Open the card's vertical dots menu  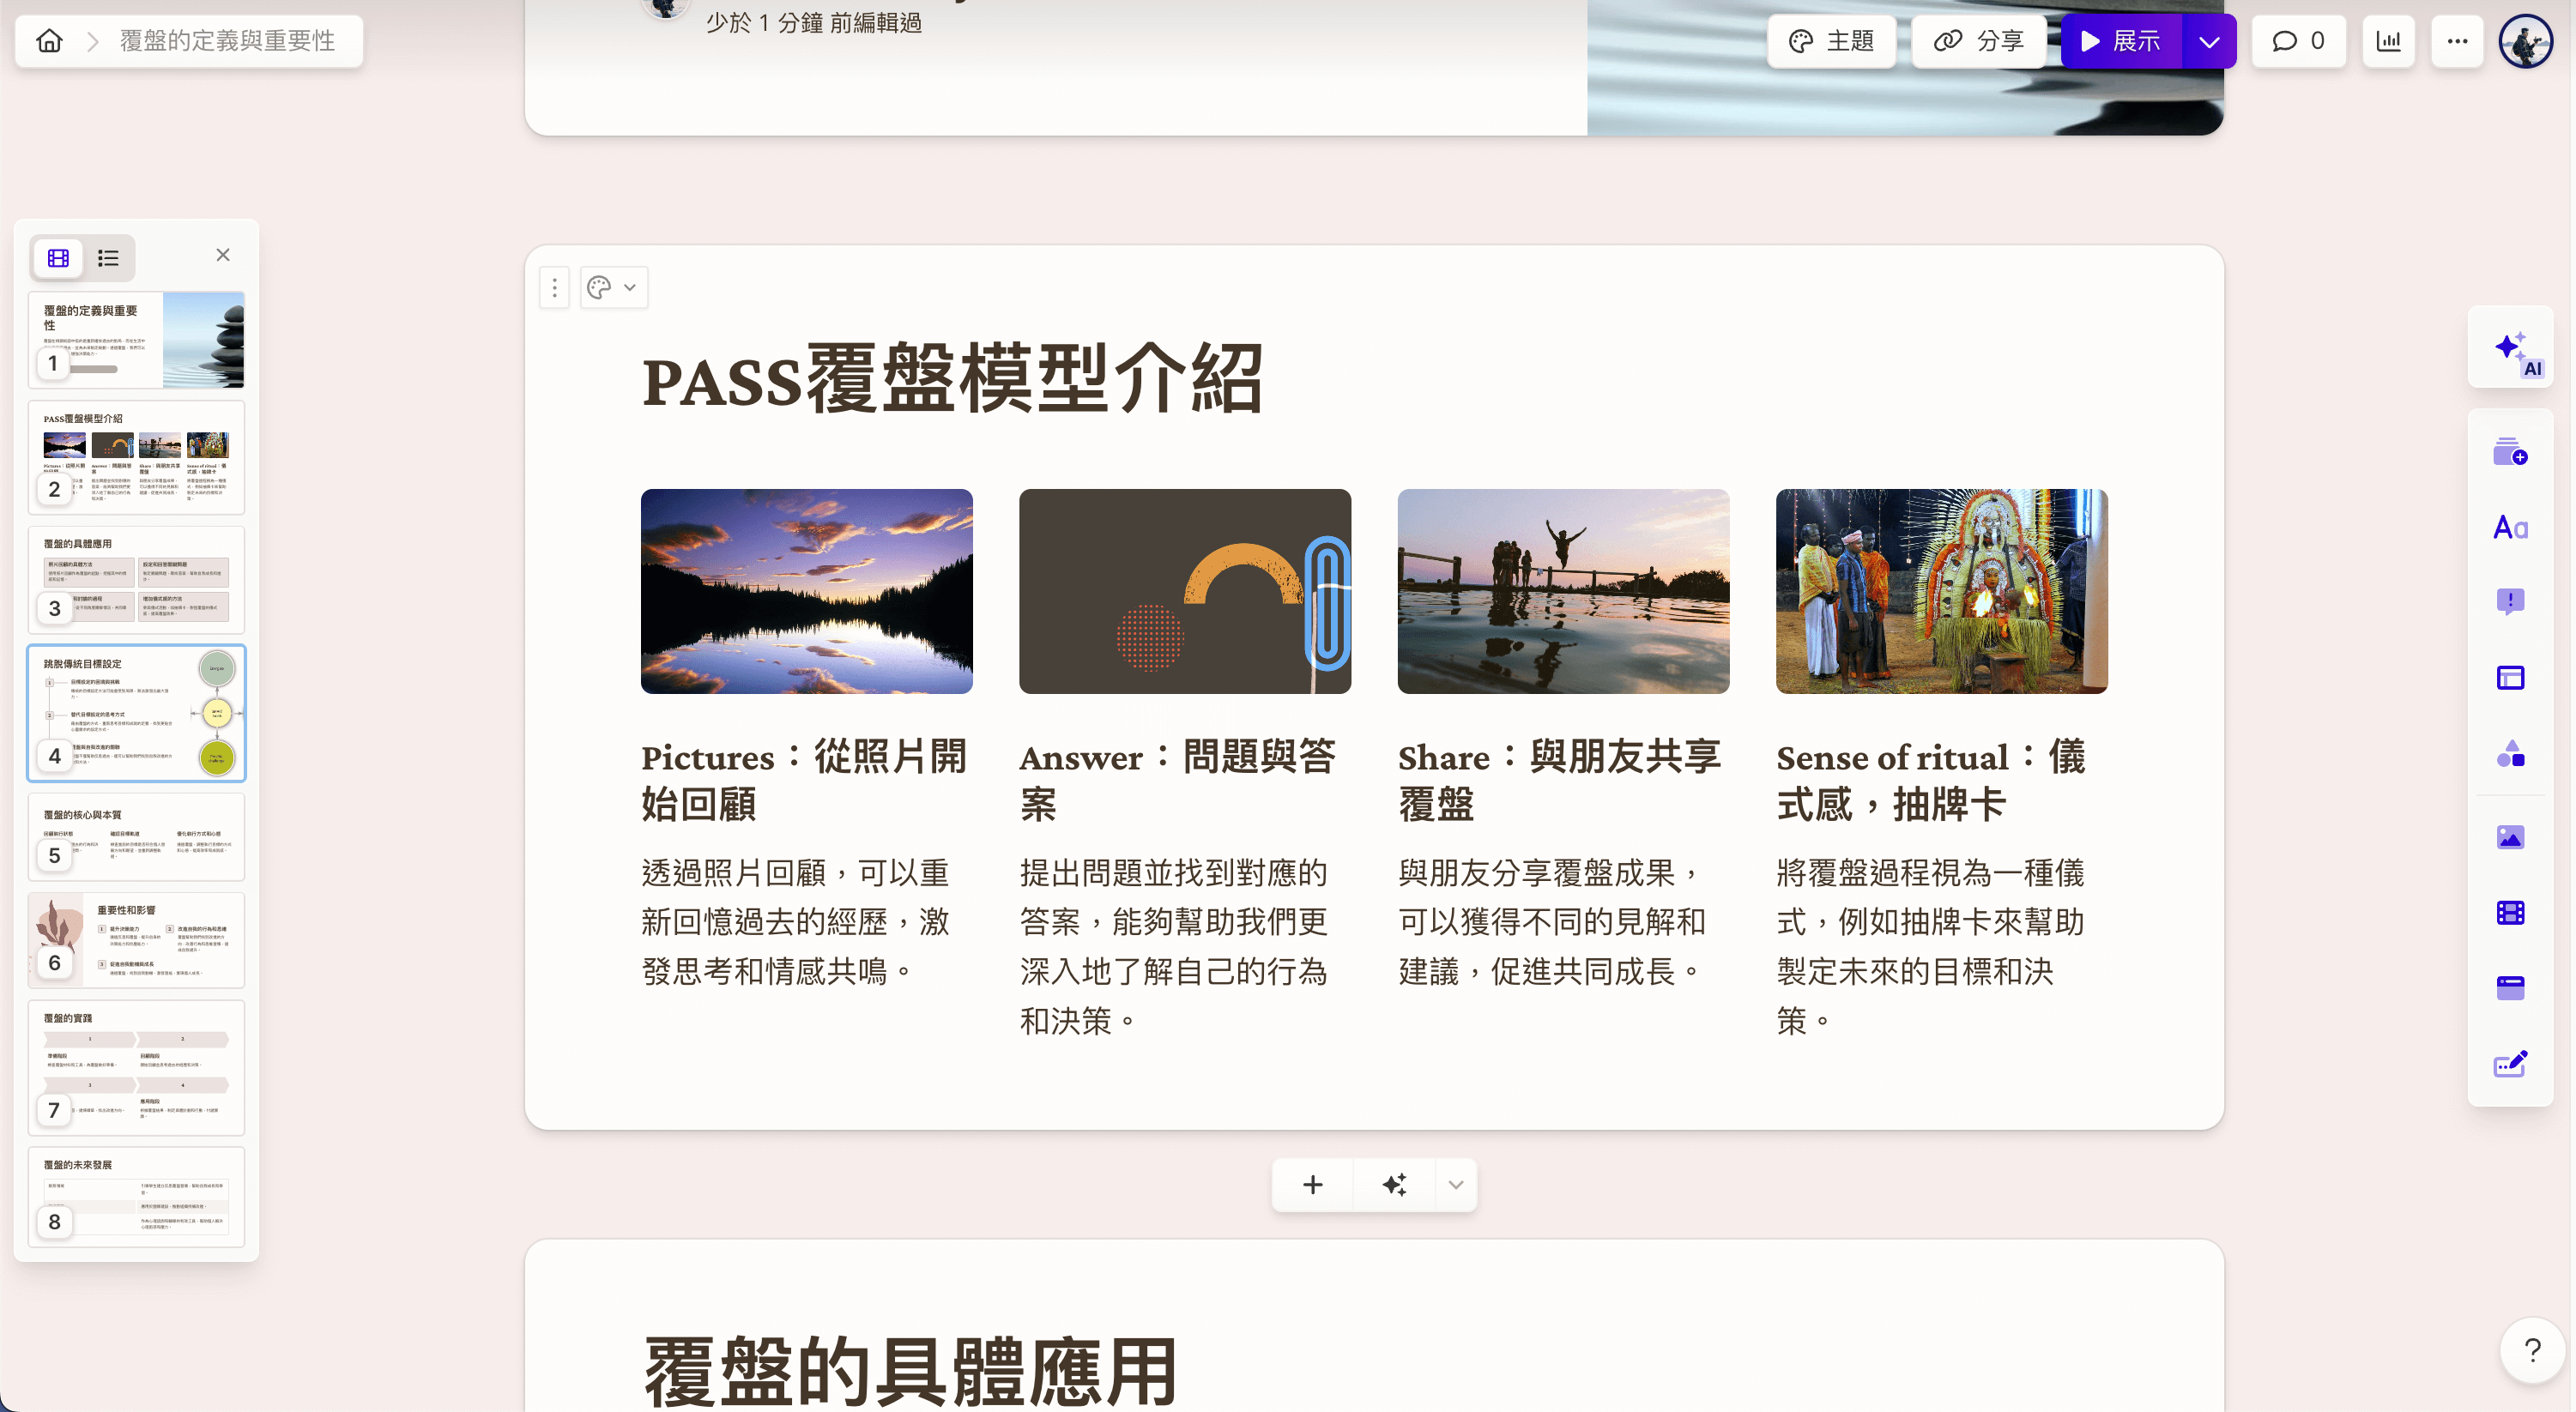pyautogui.click(x=555, y=288)
